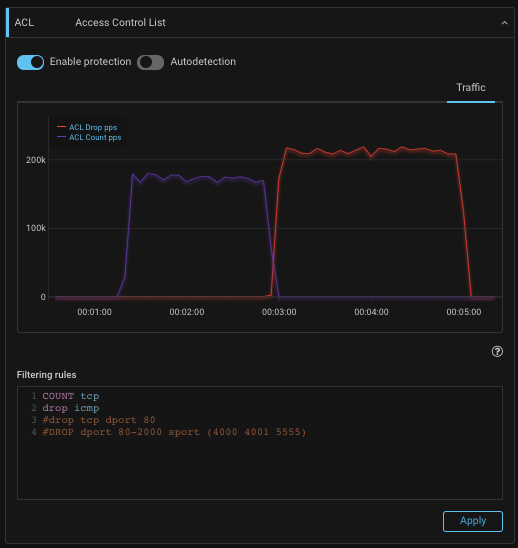
Task: Toggle the Enable protection switch
Action: pos(30,62)
